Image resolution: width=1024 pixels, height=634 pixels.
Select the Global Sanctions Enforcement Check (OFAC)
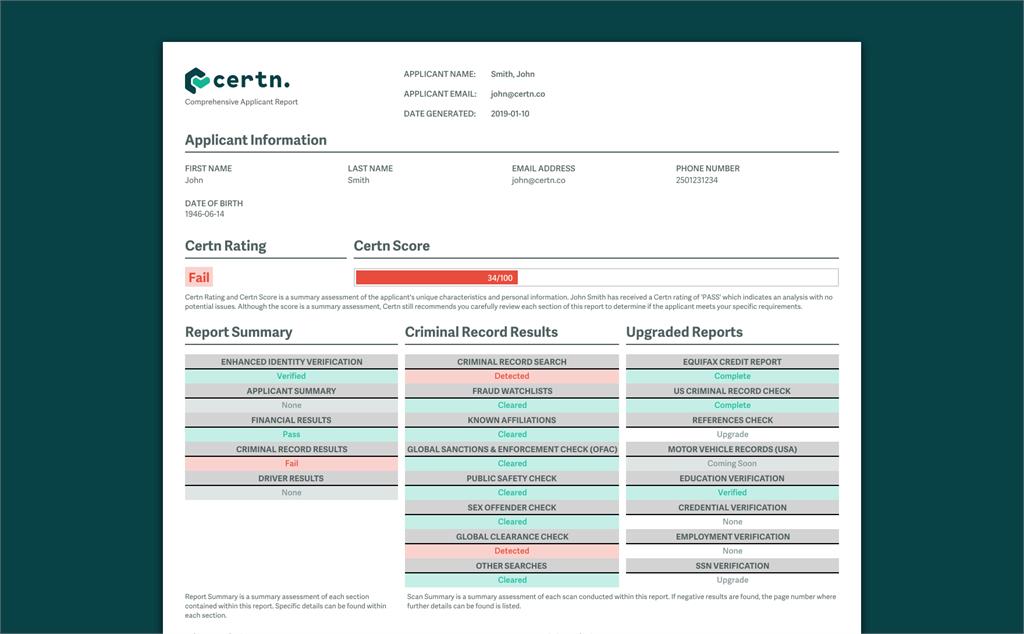click(x=511, y=449)
